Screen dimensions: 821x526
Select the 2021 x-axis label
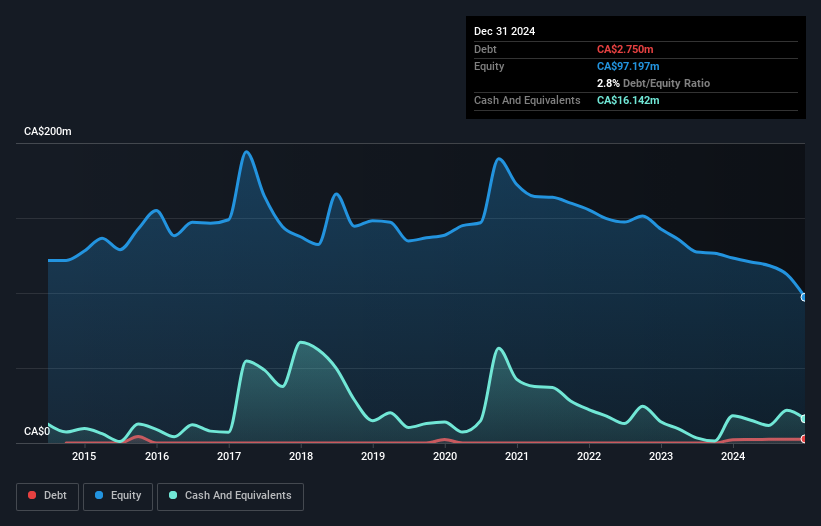coord(517,456)
